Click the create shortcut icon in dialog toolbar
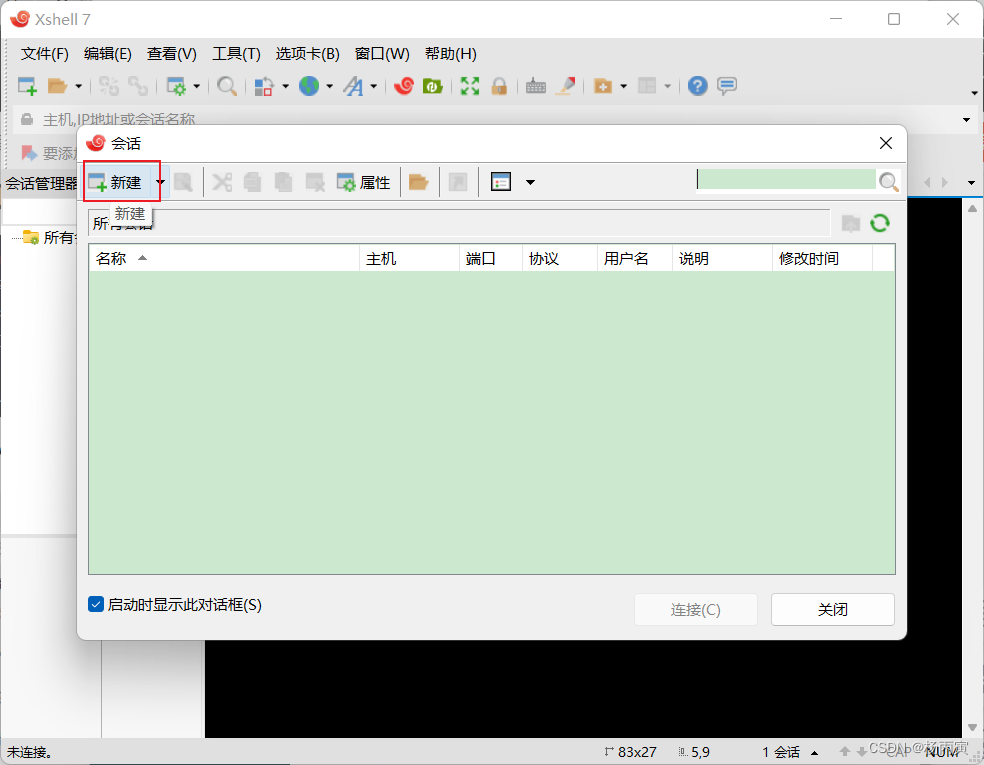The width and height of the screenshot is (984, 765). coord(458,183)
